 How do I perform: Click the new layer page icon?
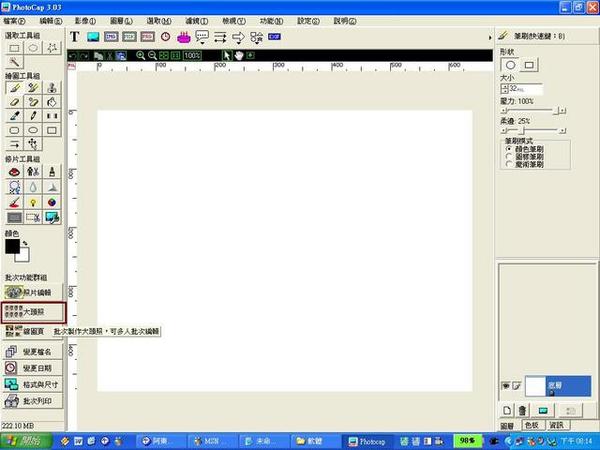click(507, 411)
